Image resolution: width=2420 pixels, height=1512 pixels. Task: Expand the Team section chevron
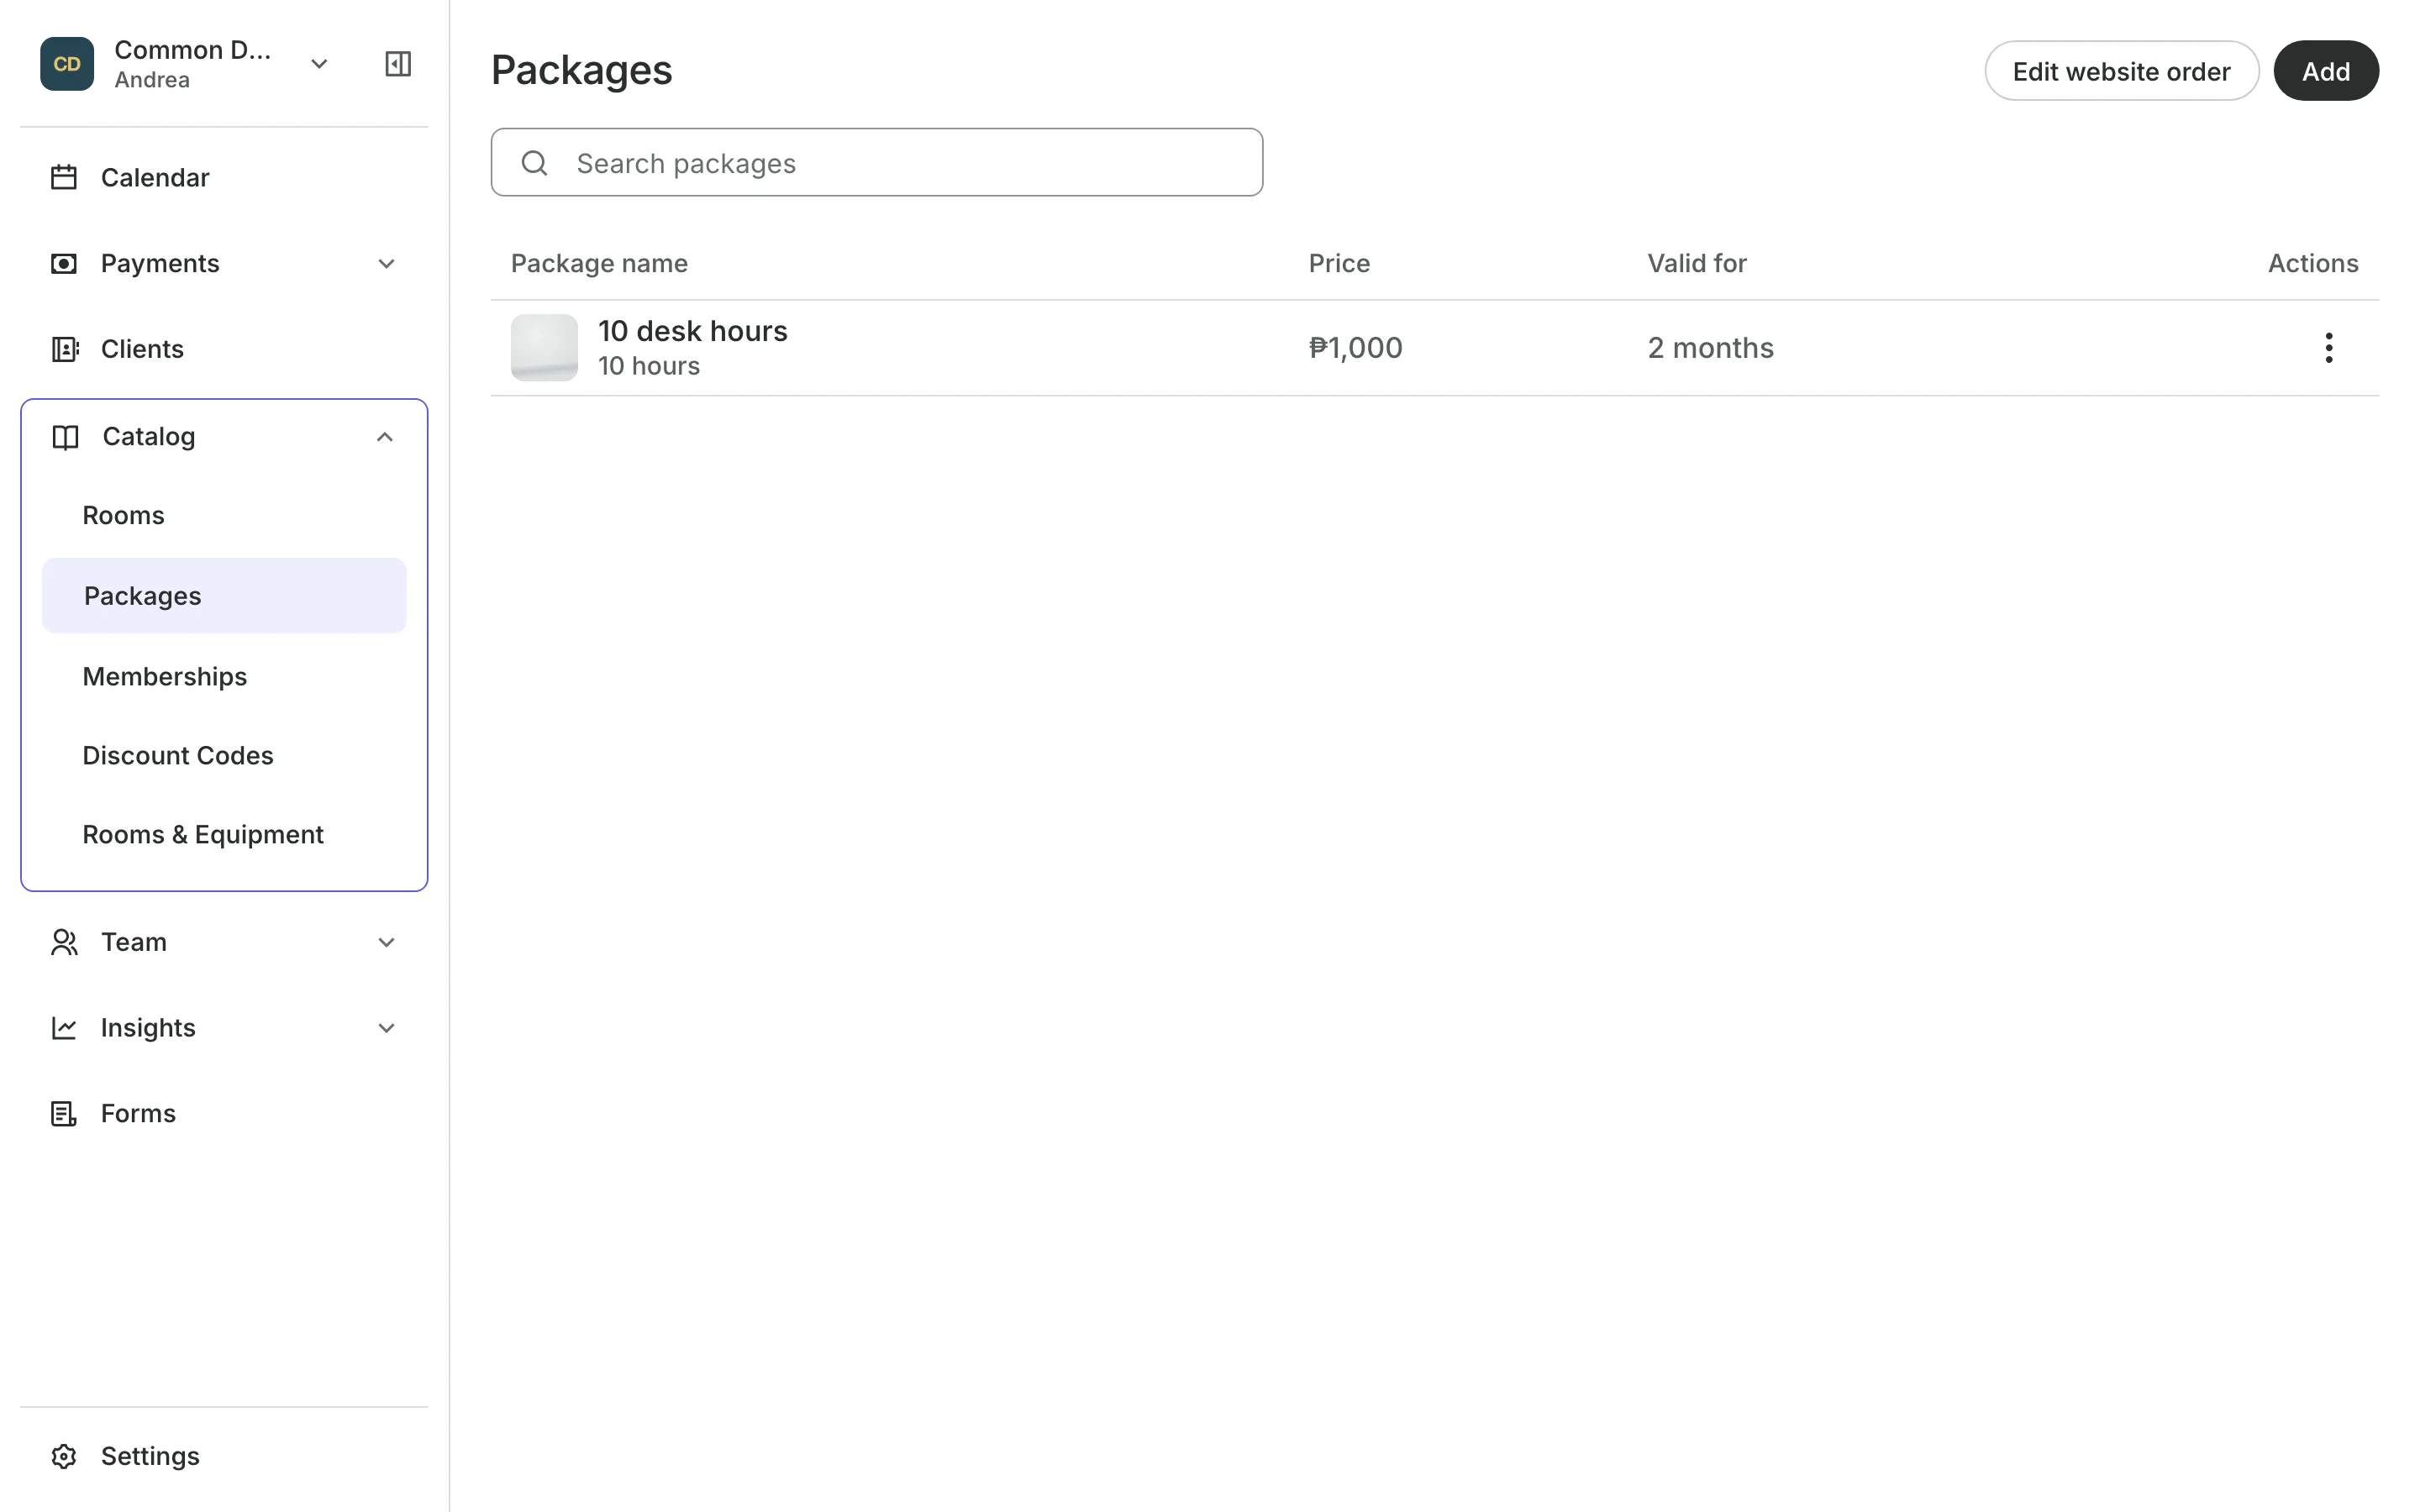(x=386, y=943)
